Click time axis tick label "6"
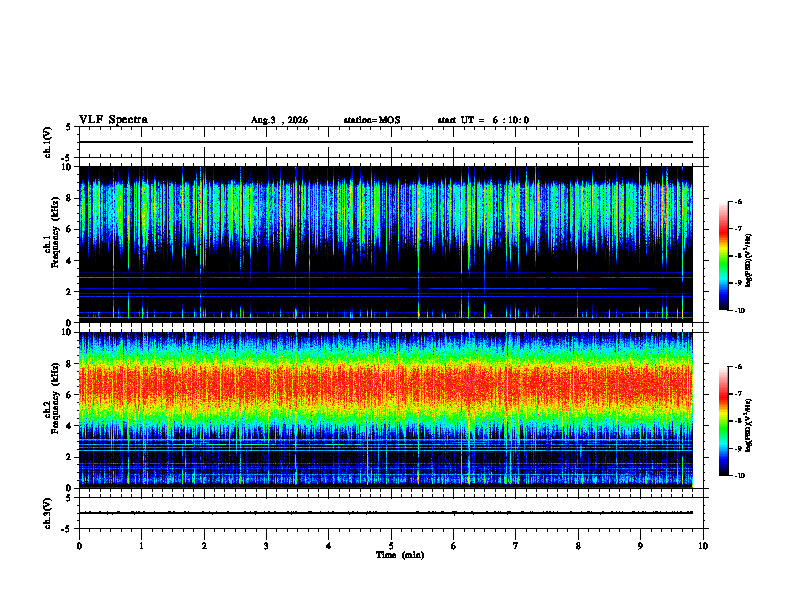 click(x=454, y=546)
